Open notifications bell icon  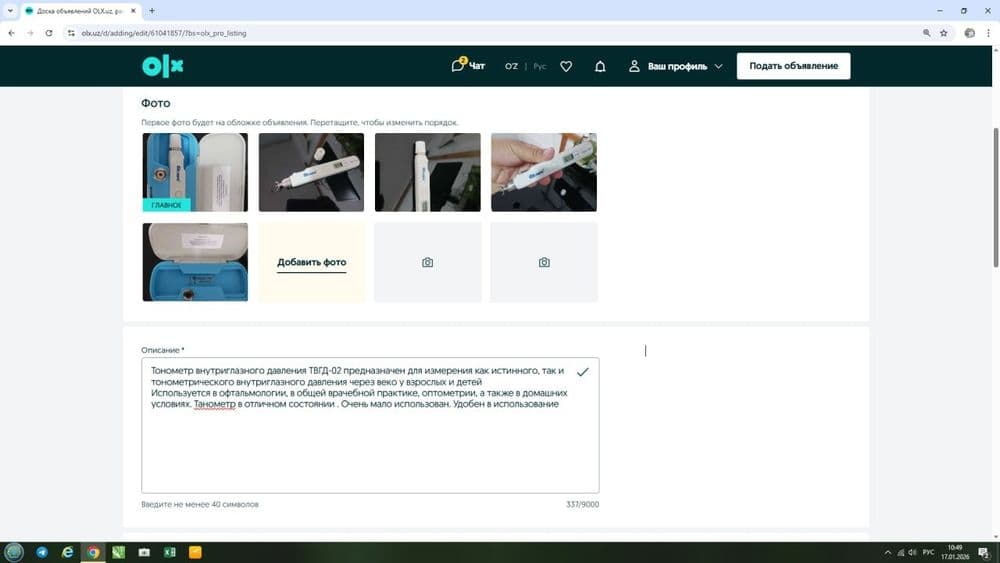click(x=600, y=66)
